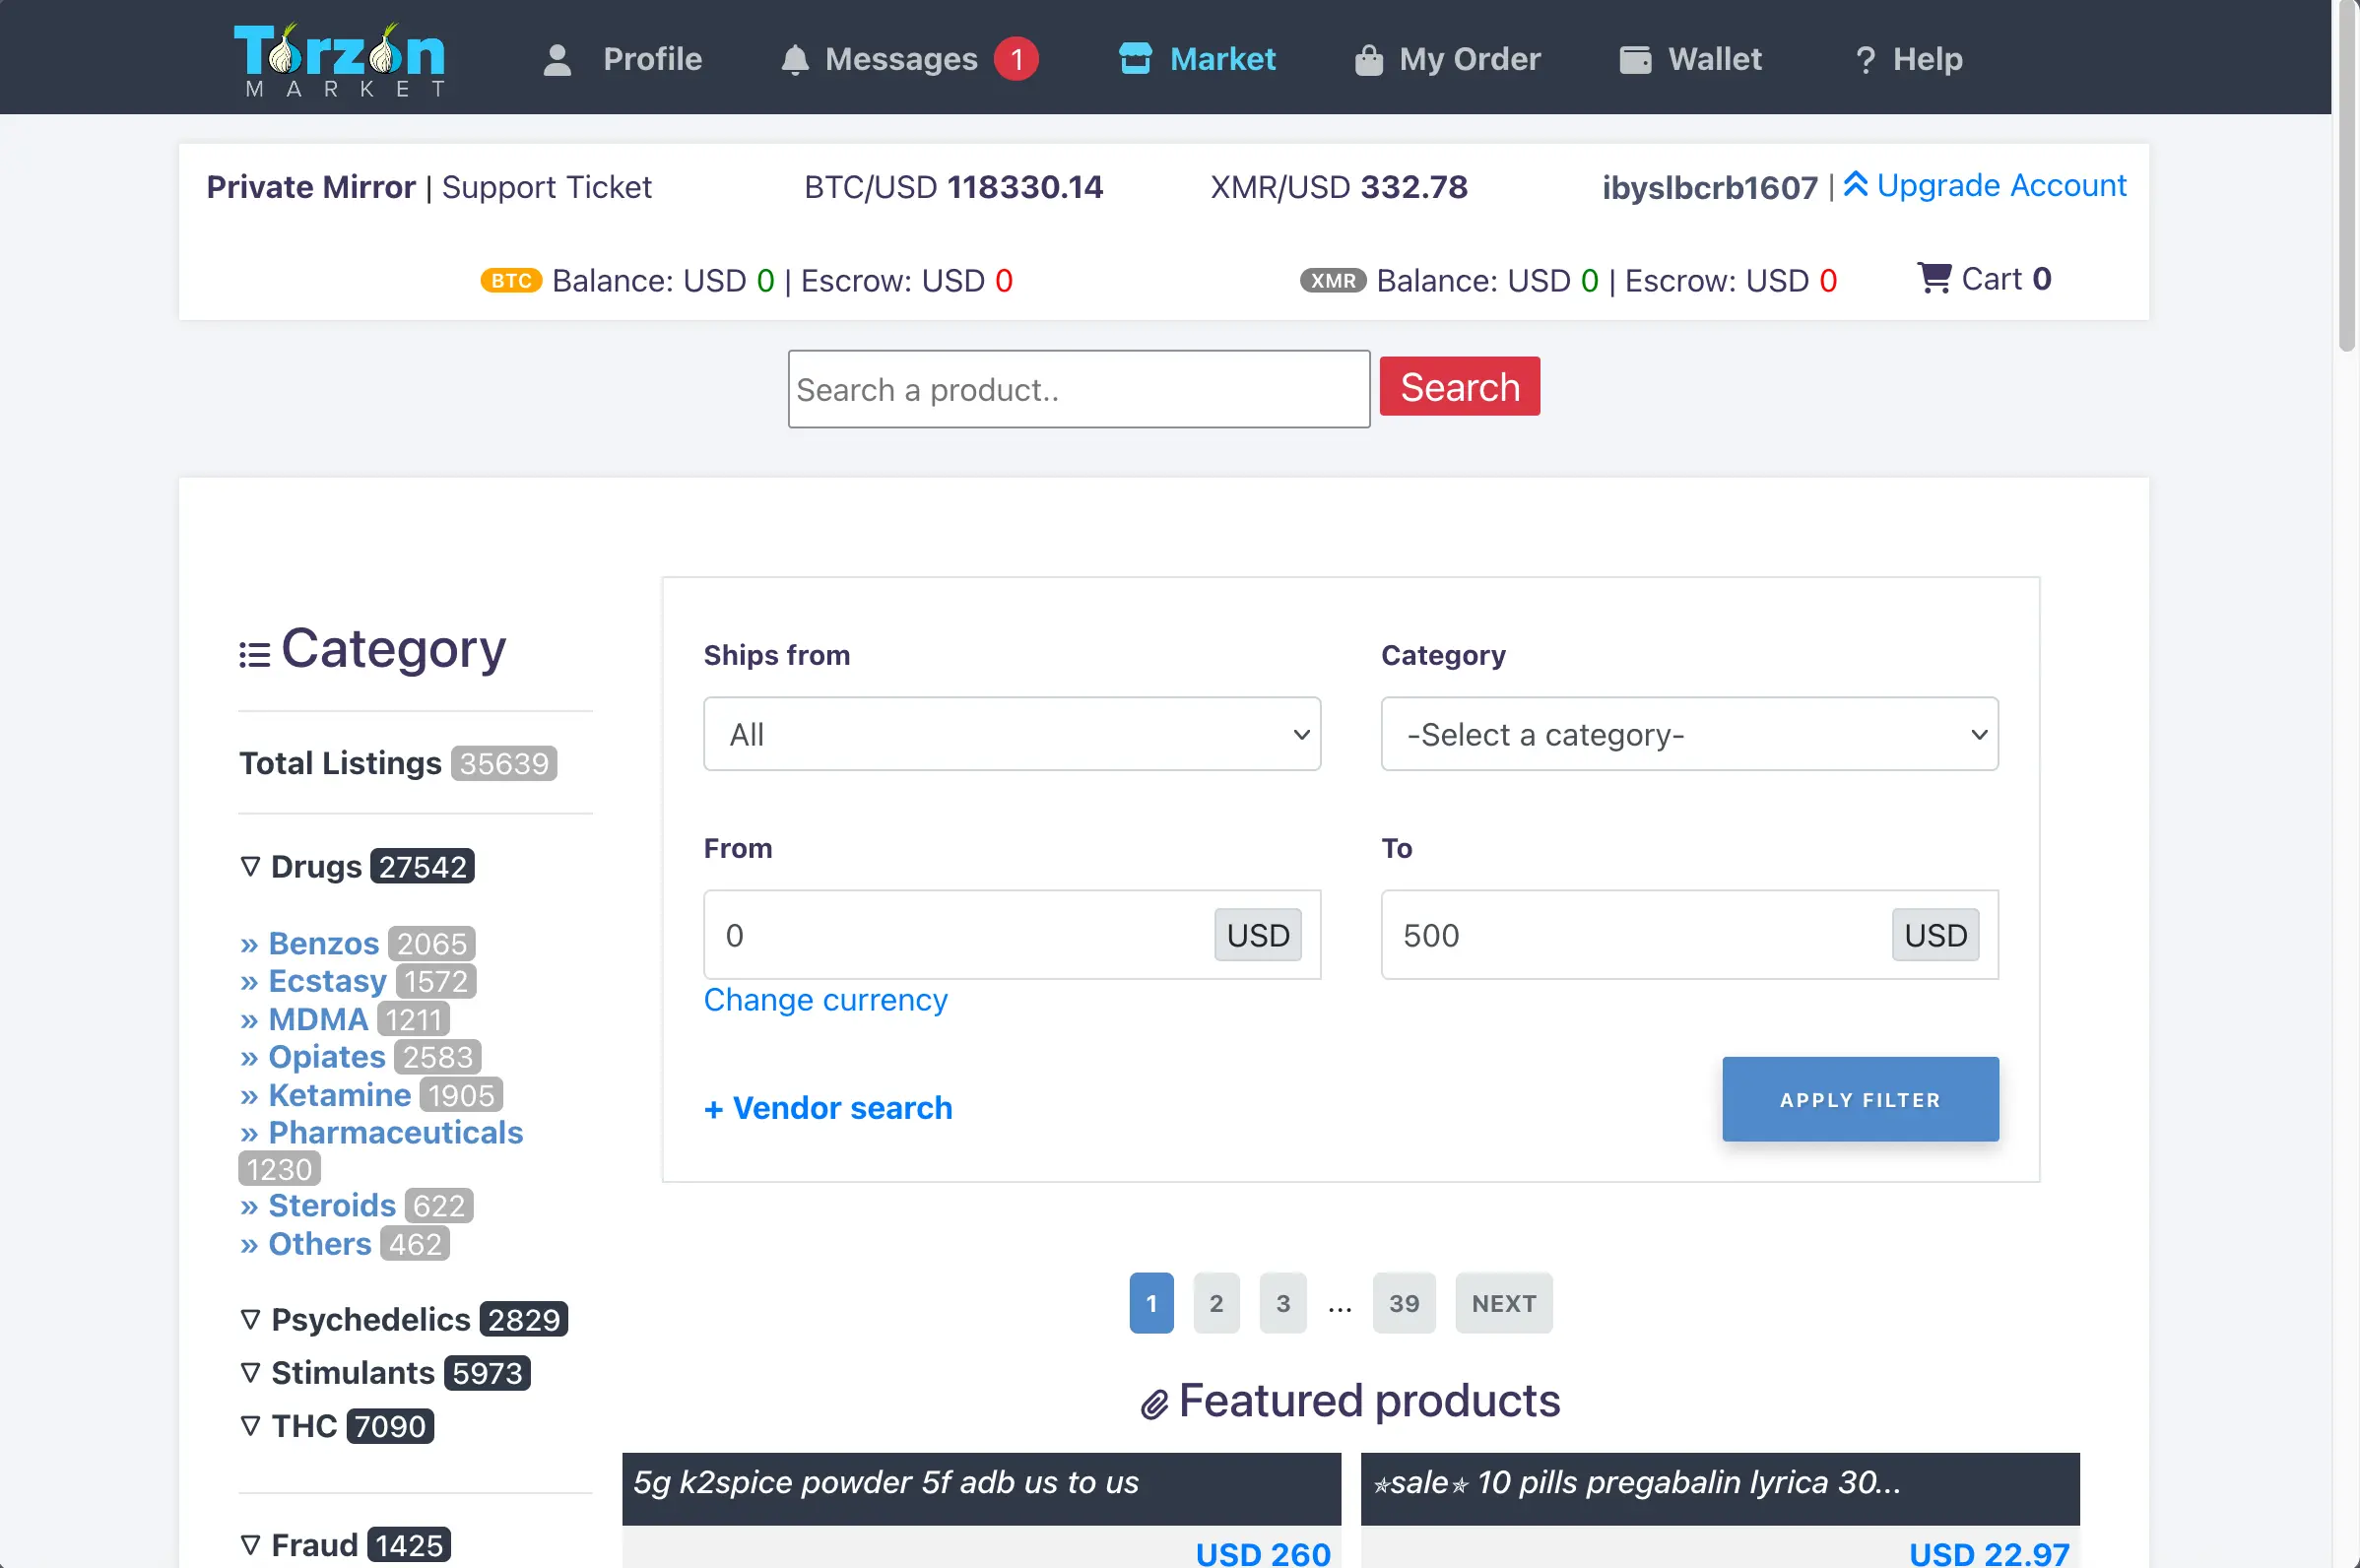Click the red unread messages badge
This screenshot has height=1568, width=2360.
coord(1016,59)
